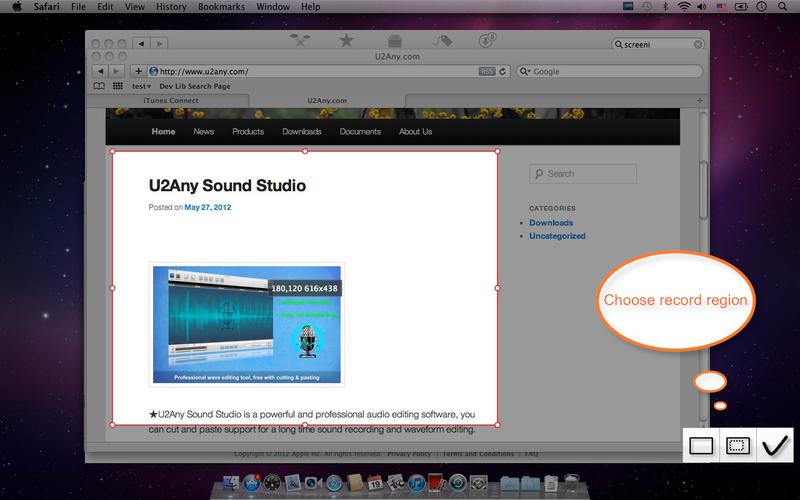
Task: Click Safari's forward arrow button
Action: click(x=116, y=71)
